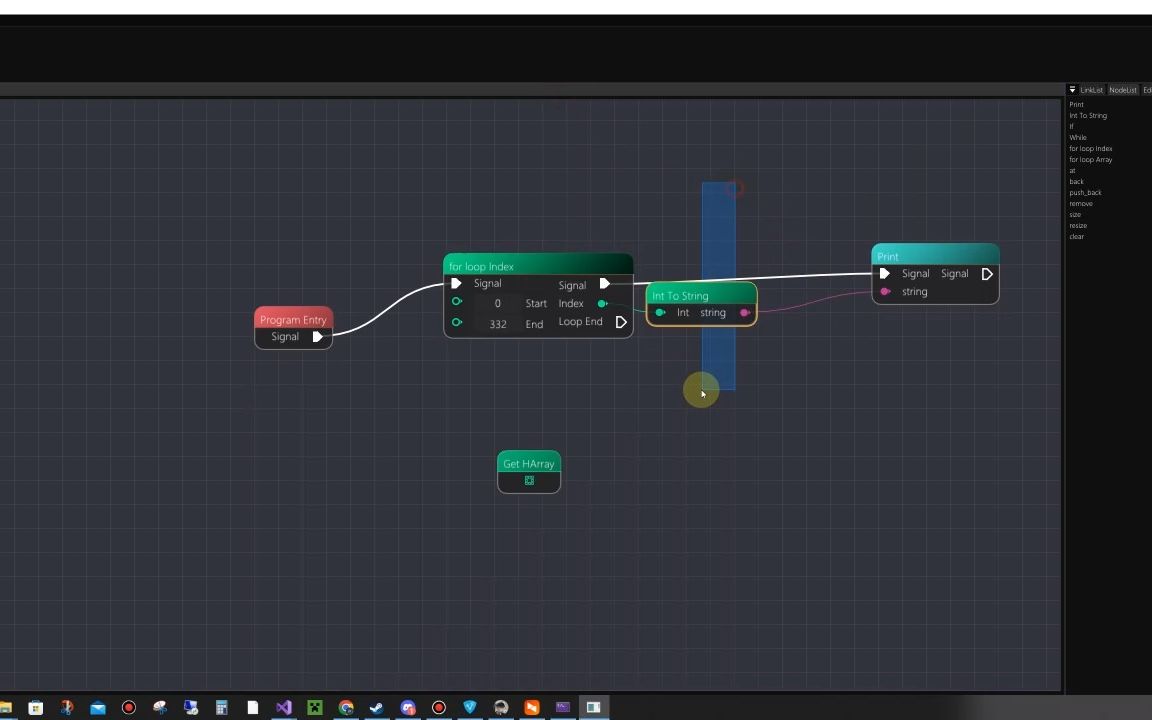Click the End input pin on for loop
This screenshot has height=720, width=1152.
(457, 323)
